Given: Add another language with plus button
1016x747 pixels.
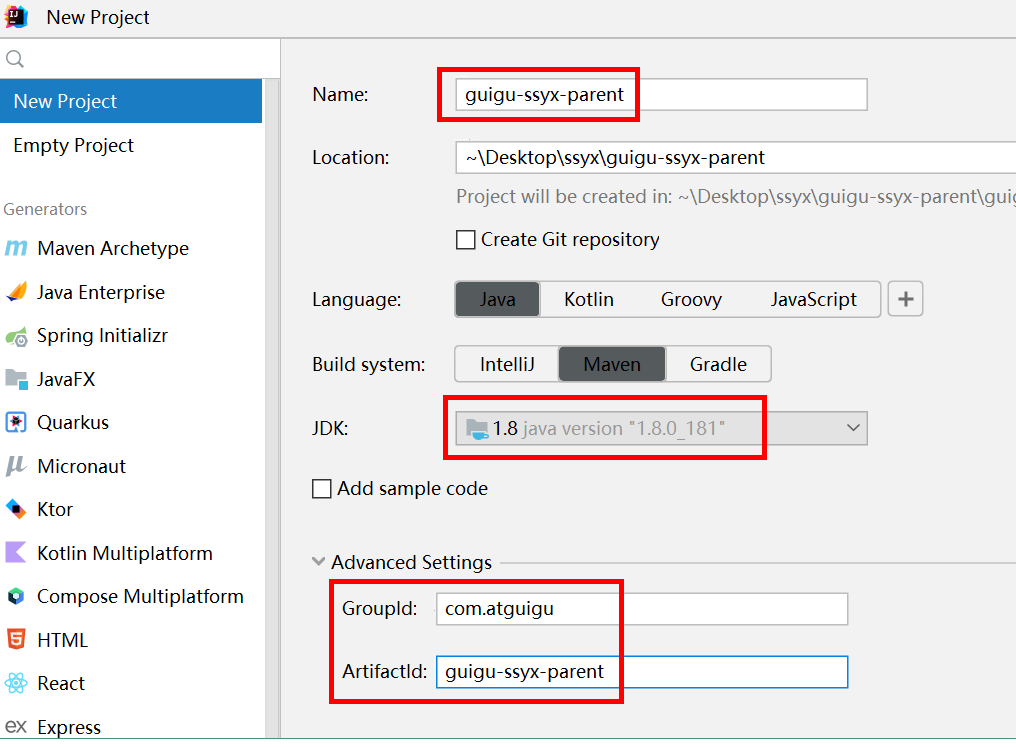Looking at the screenshot, I should (905, 299).
